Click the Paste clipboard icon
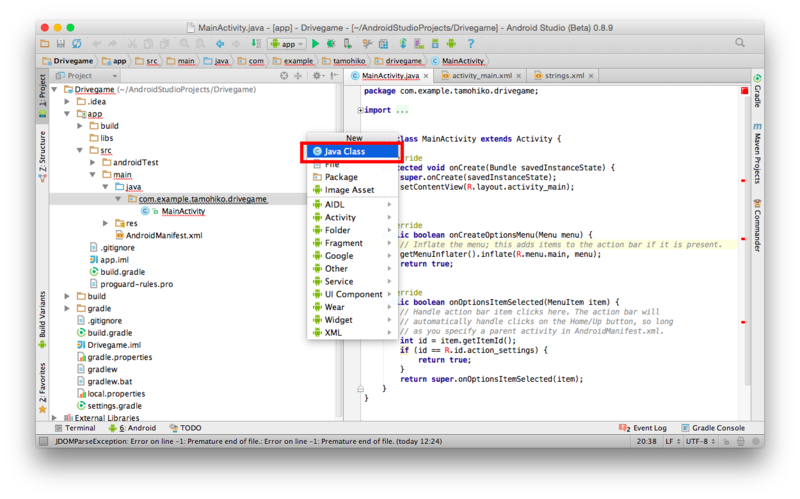Image resolution: width=800 pixels, height=499 pixels. pyautogui.click(x=164, y=44)
